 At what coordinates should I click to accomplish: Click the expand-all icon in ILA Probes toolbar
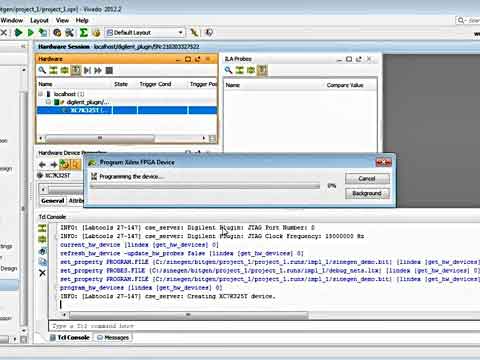tap(251, 70)
